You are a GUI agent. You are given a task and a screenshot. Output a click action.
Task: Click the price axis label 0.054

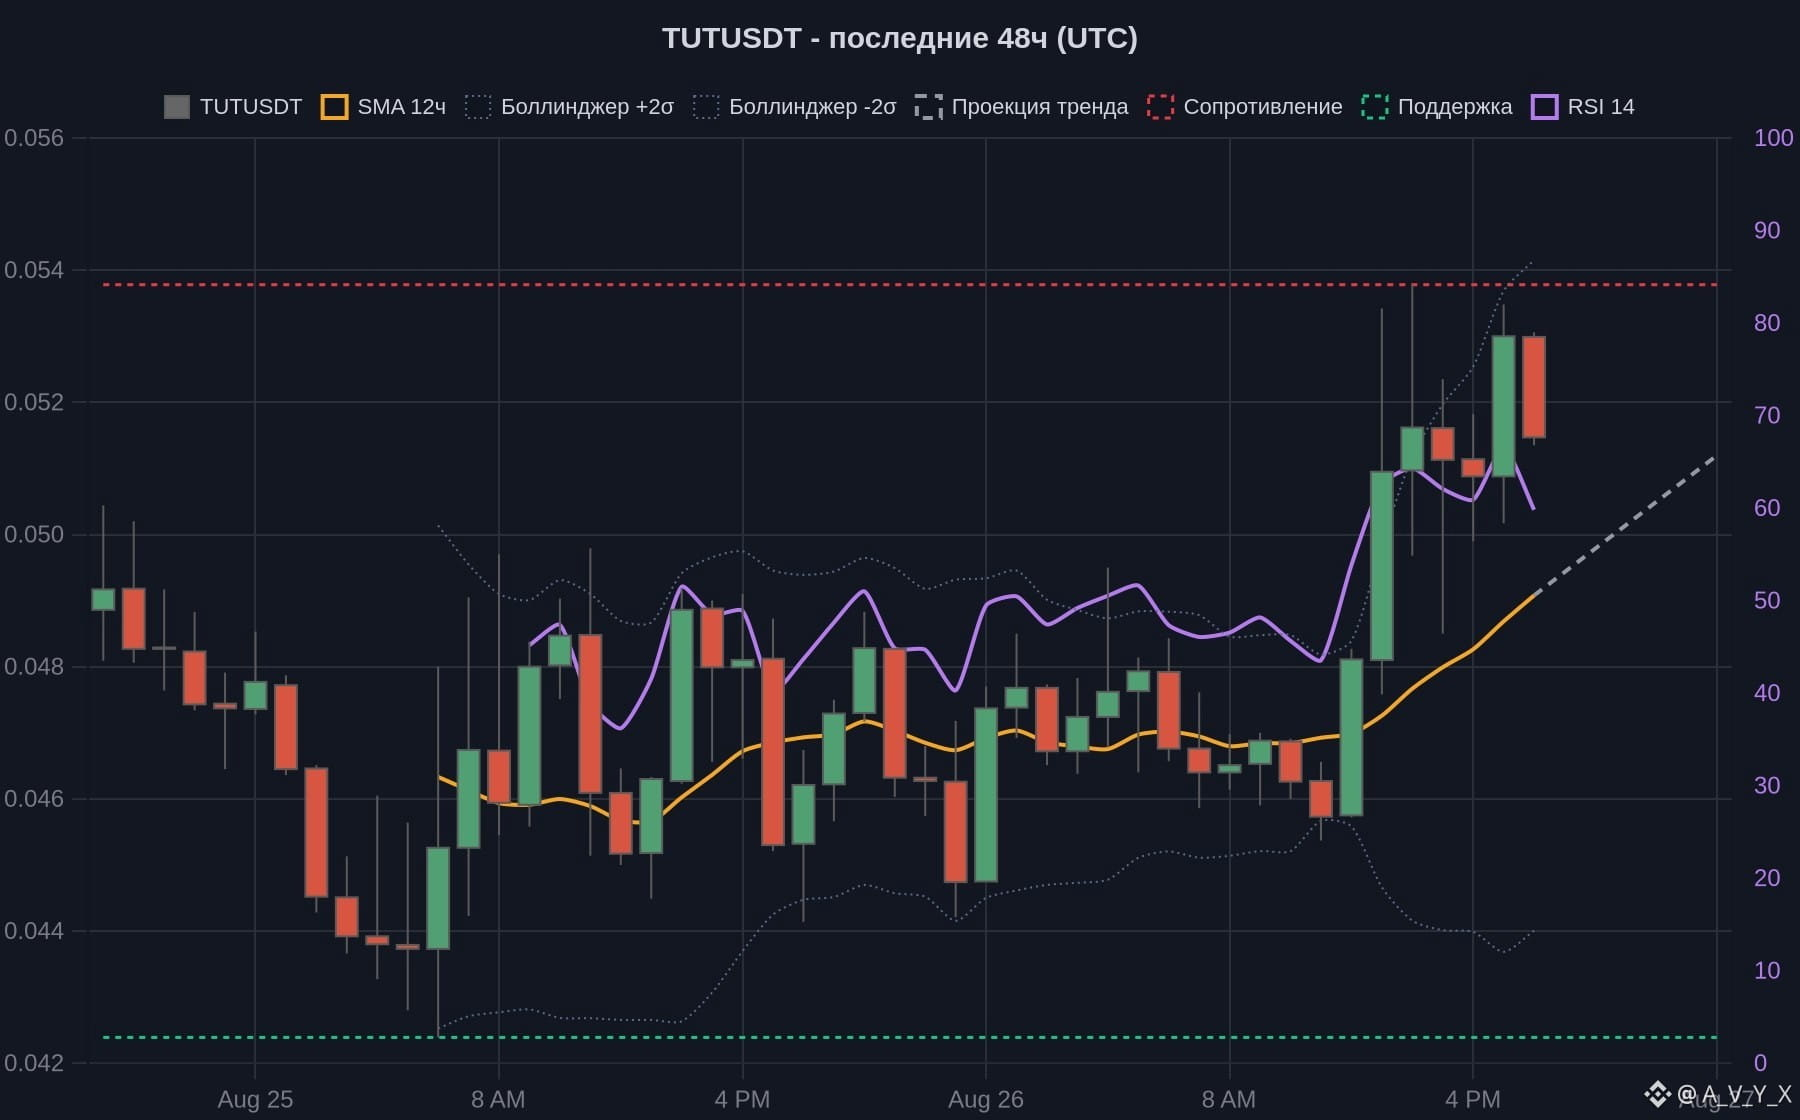tap(34, 270)
